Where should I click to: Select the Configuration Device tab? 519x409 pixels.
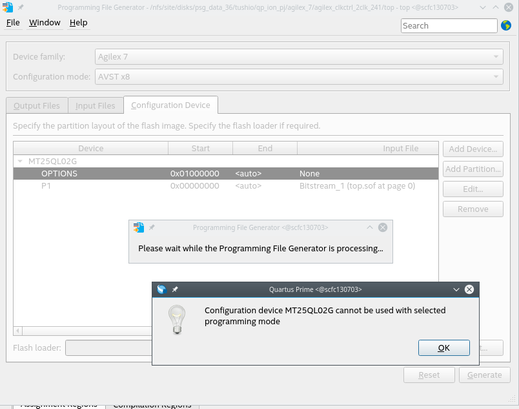pos(171,105)
